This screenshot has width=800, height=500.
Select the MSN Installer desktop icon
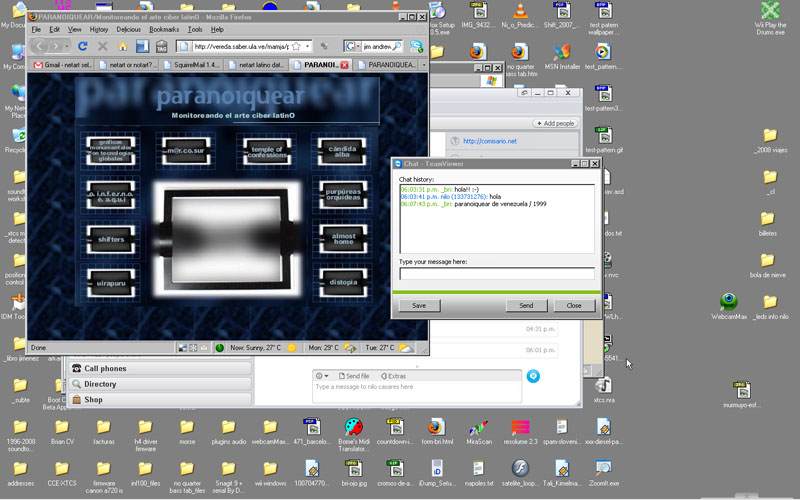coord(562,56)
